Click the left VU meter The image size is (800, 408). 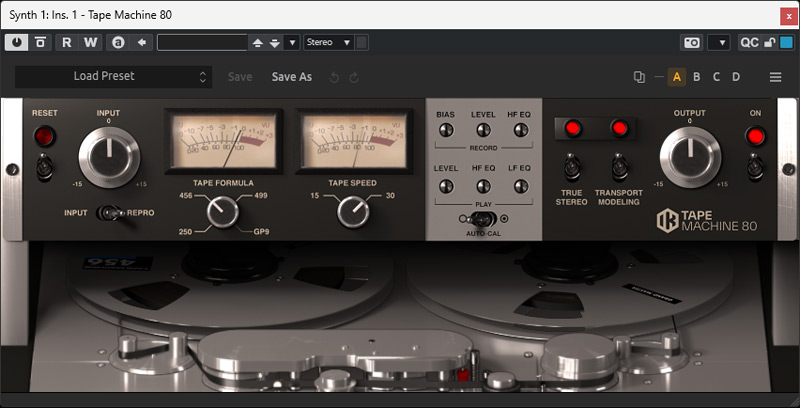click(x=223, y=141)
